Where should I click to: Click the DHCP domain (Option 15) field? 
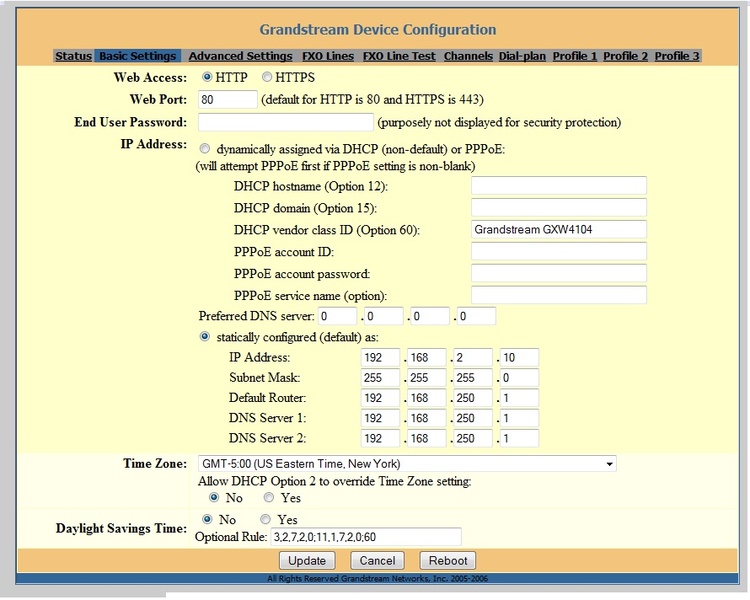pos(559,208)
